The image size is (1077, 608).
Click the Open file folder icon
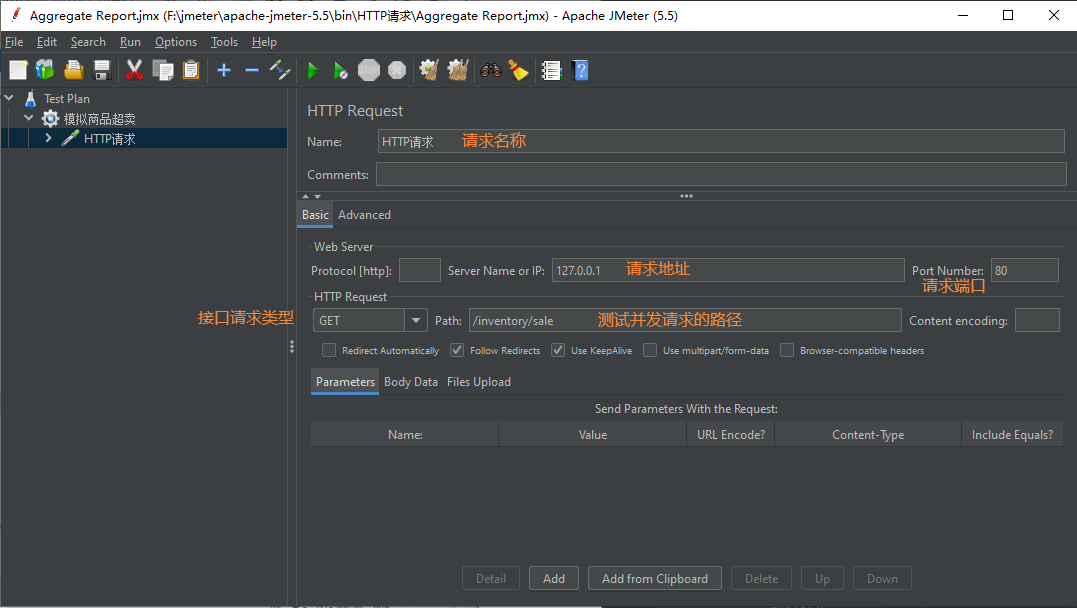73,70
